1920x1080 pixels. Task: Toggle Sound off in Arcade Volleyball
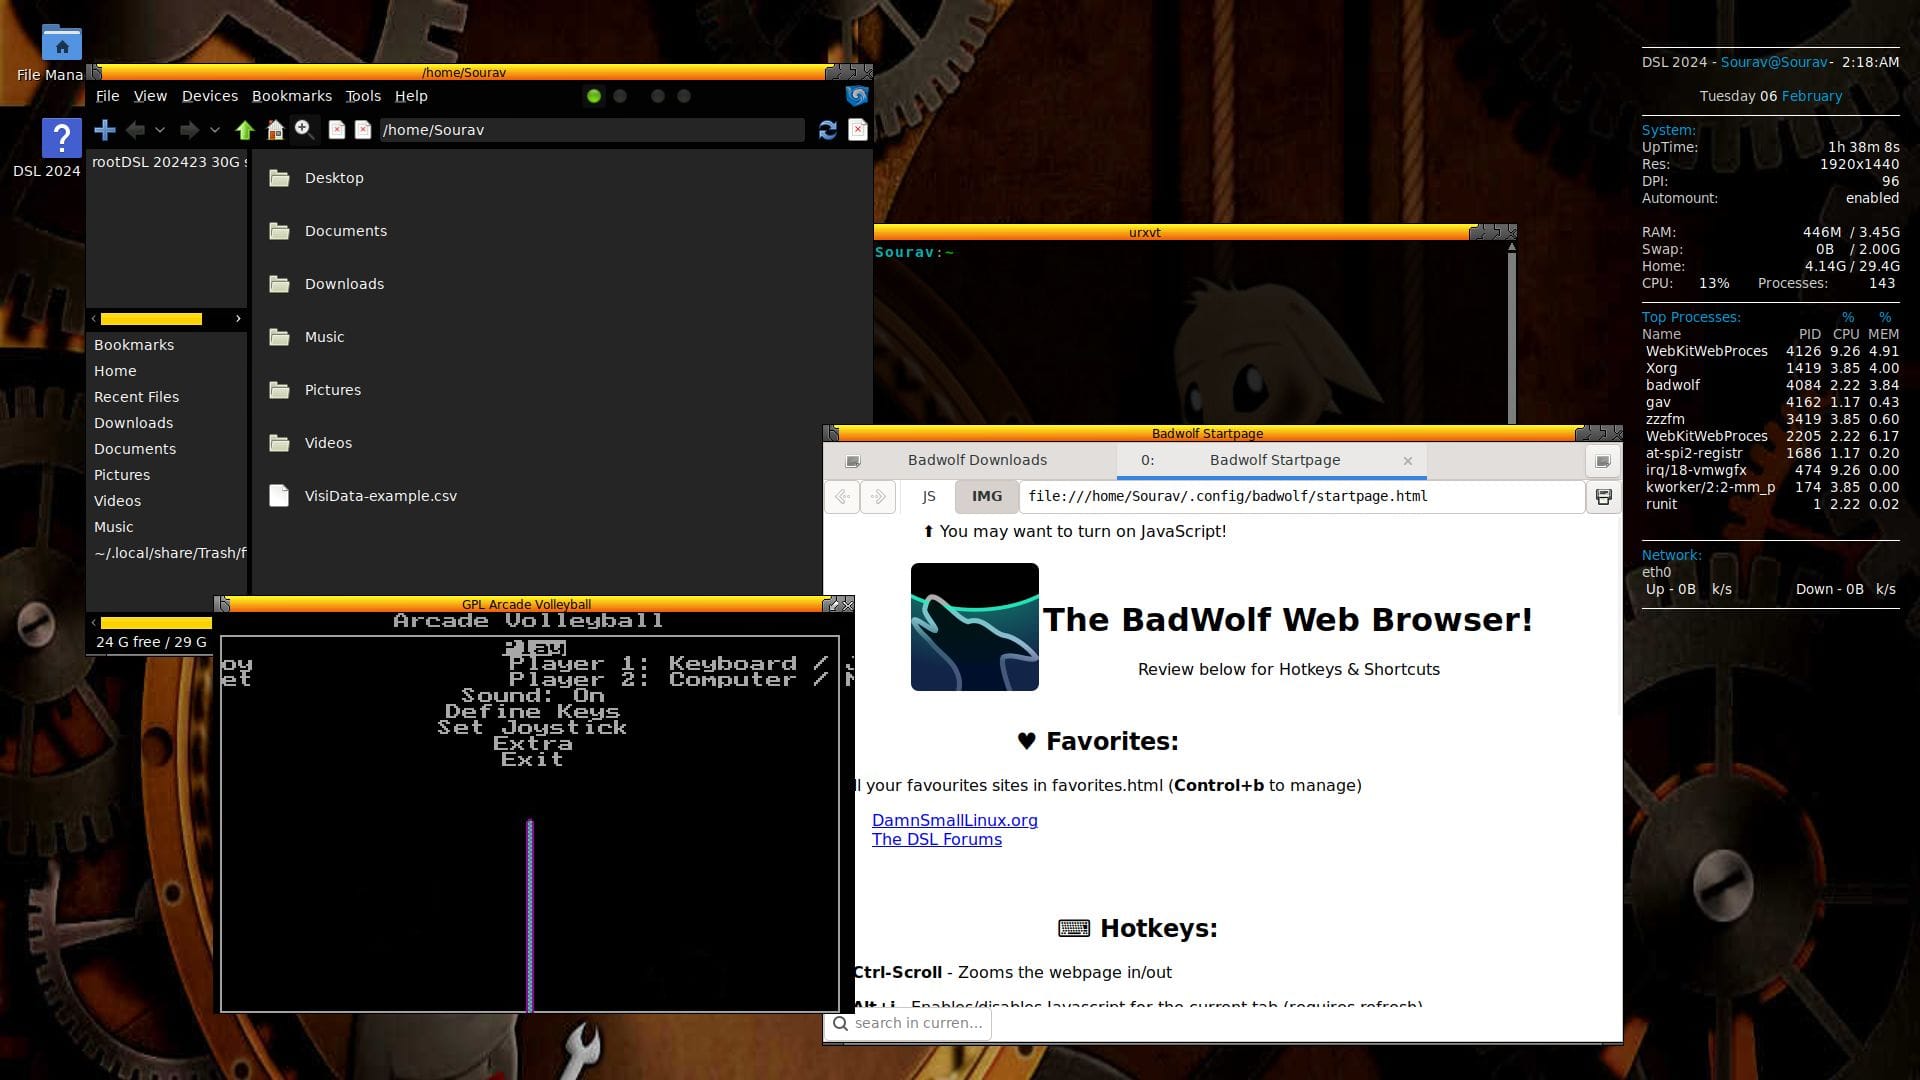pyautogui.click(x=531, y=694)
